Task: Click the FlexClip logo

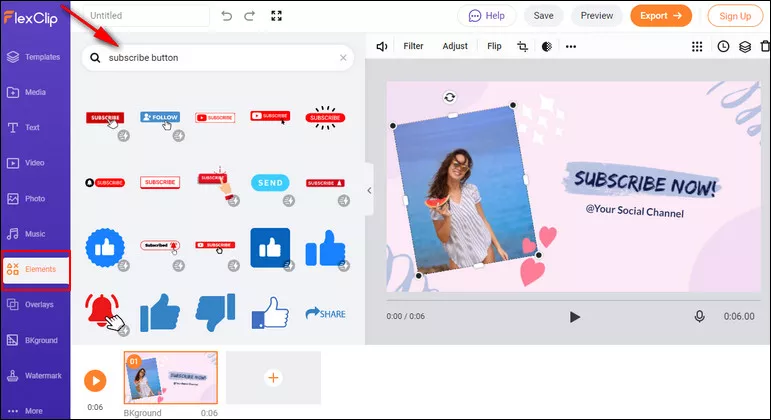Action: [x=30, y=18]
